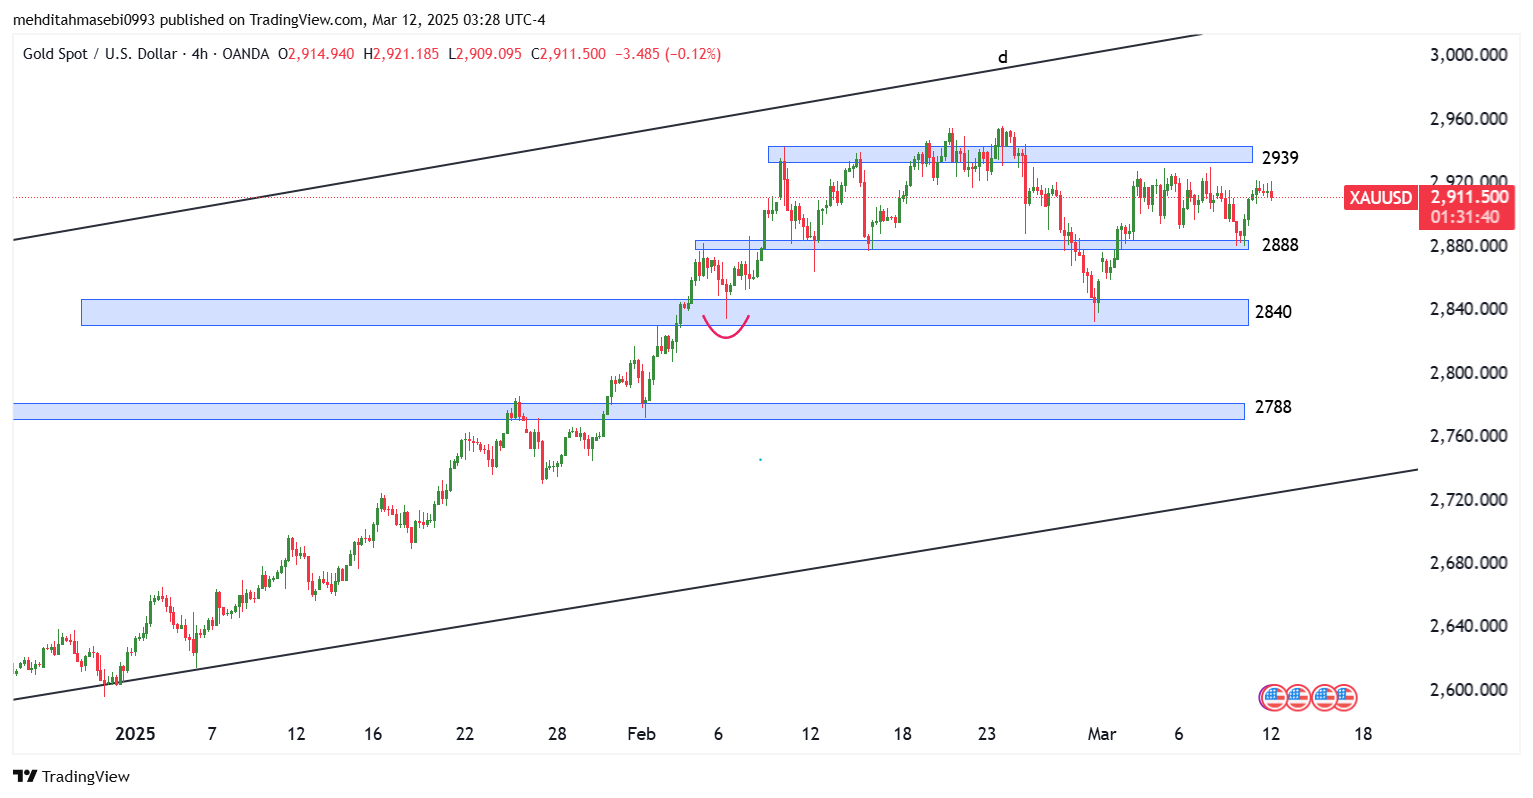Select the 2840 support zone label
This screenshot has width=1533, height=798.
(1273, 312)
